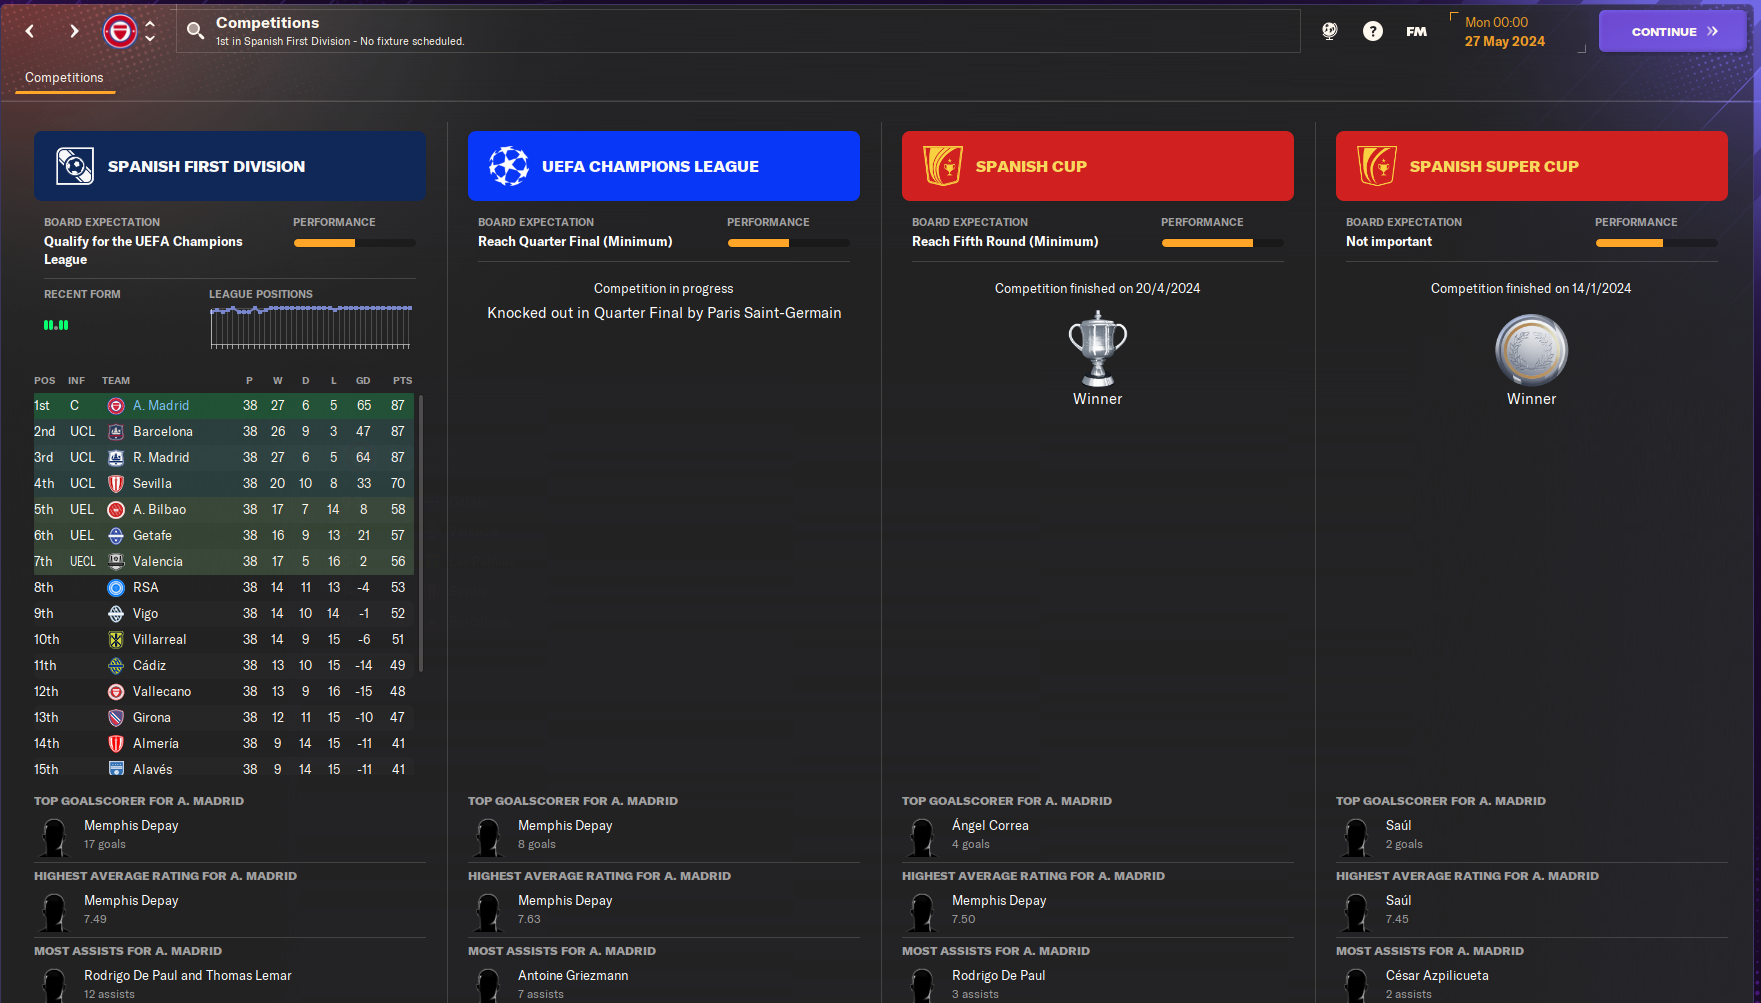This screenshot has height=1003, width=1761.
Task: Open the UEFA Champions League header
Action: point(664,166)
